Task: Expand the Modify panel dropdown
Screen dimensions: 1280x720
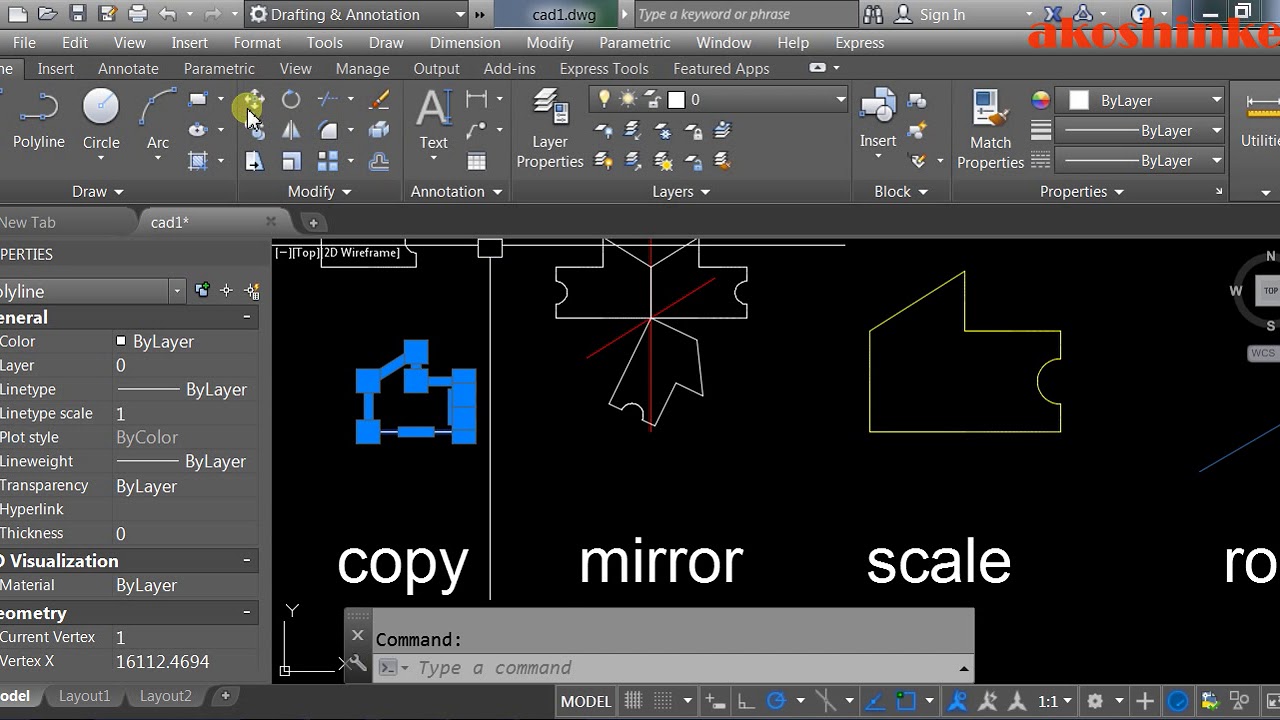Action: pos(320,191)
